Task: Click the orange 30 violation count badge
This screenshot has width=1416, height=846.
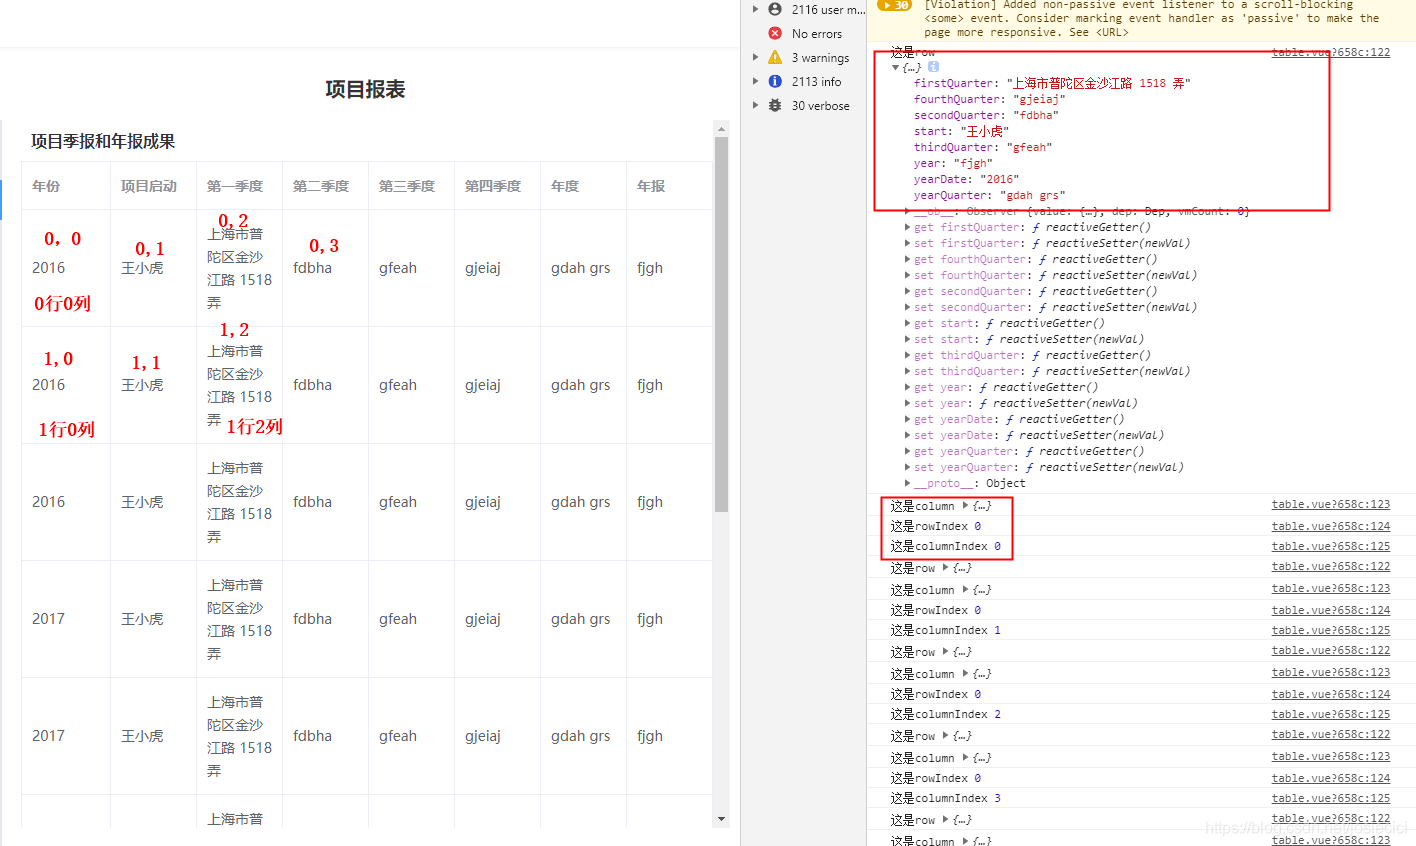Action: click(x=894, y=5)
